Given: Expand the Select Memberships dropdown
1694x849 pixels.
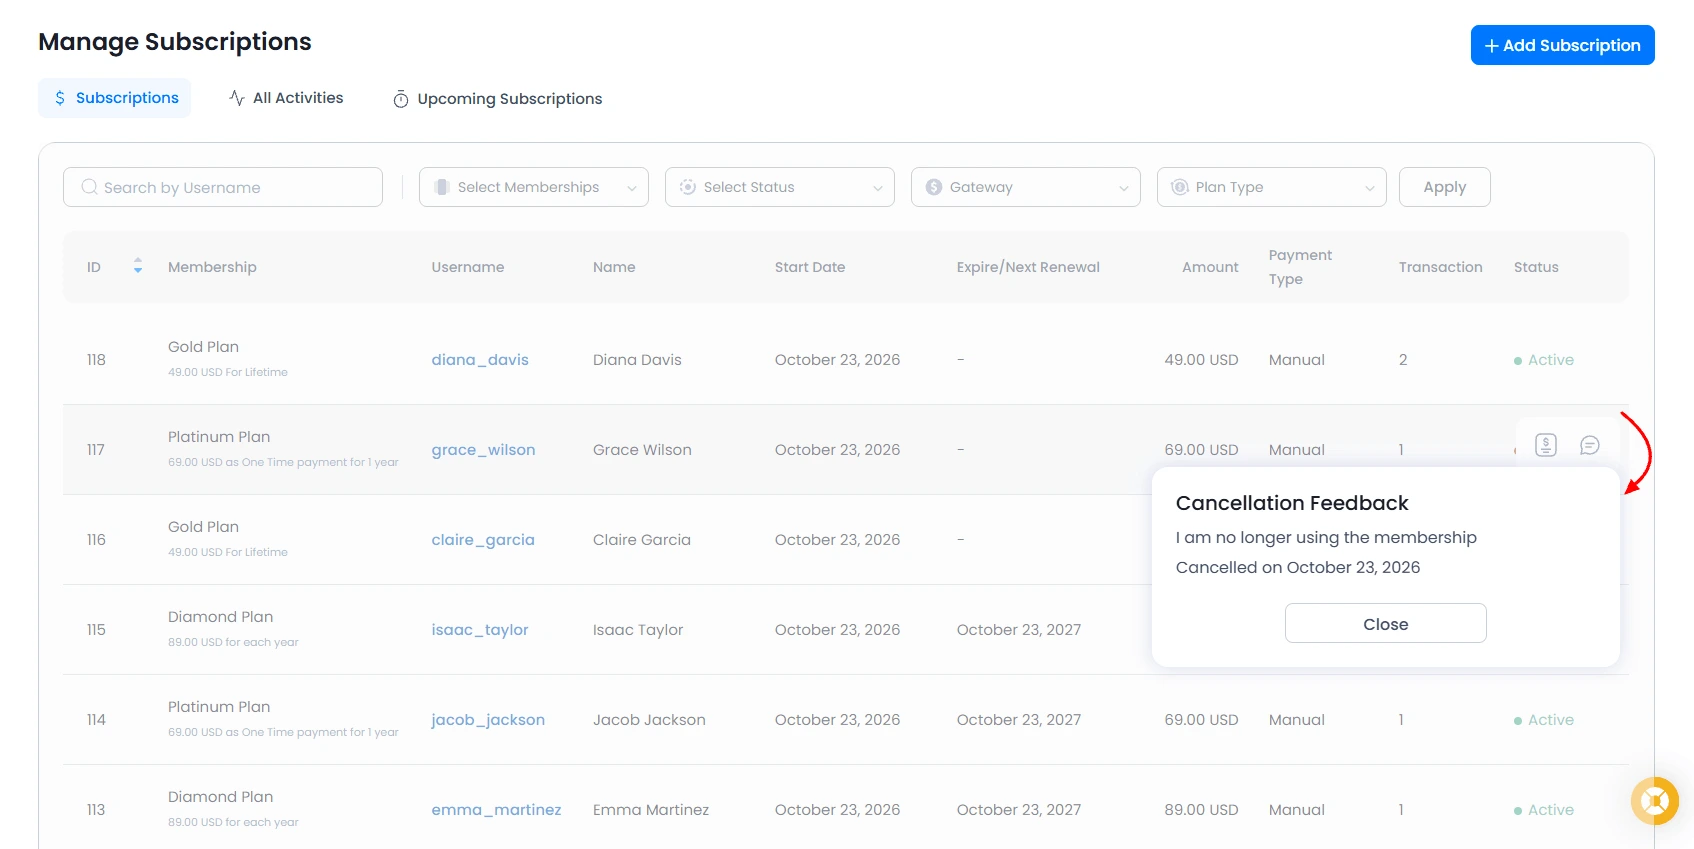Looking at the screenshot, I should [x=534, y=187].
